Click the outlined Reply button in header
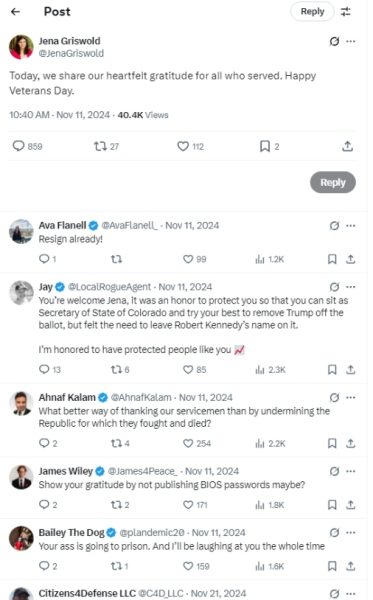This screenshot has height=600, width=373. coord(312,11)
